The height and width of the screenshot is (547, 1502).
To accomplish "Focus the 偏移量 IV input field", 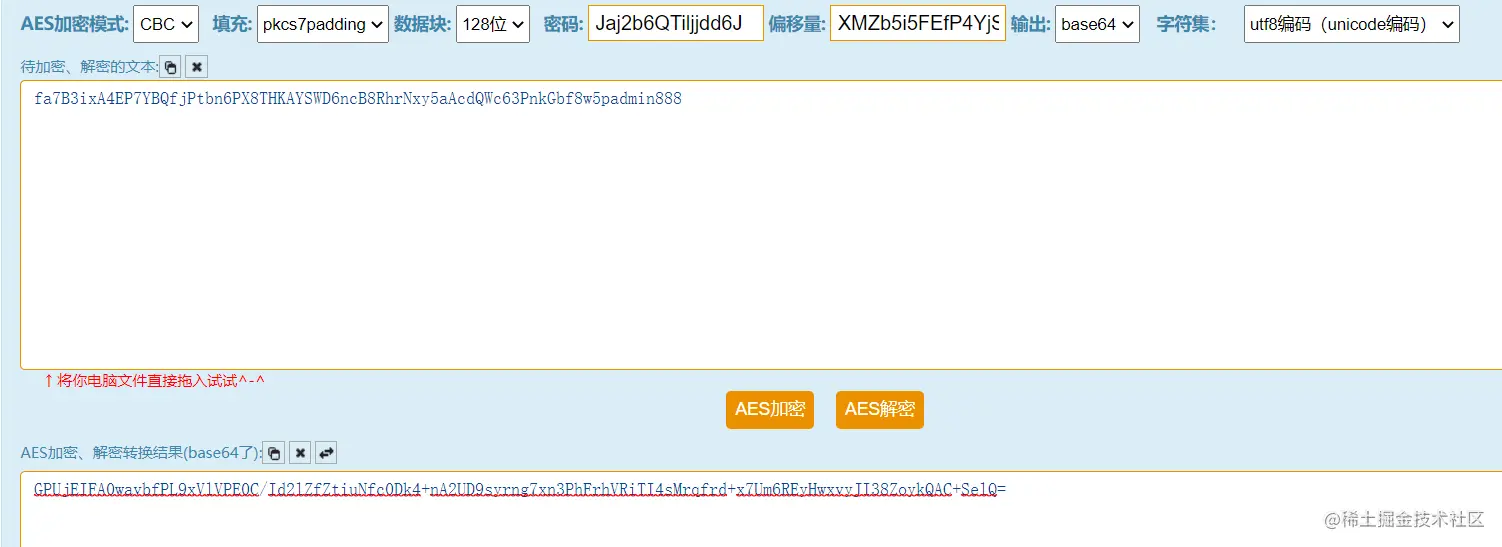I will coord(918,24).
